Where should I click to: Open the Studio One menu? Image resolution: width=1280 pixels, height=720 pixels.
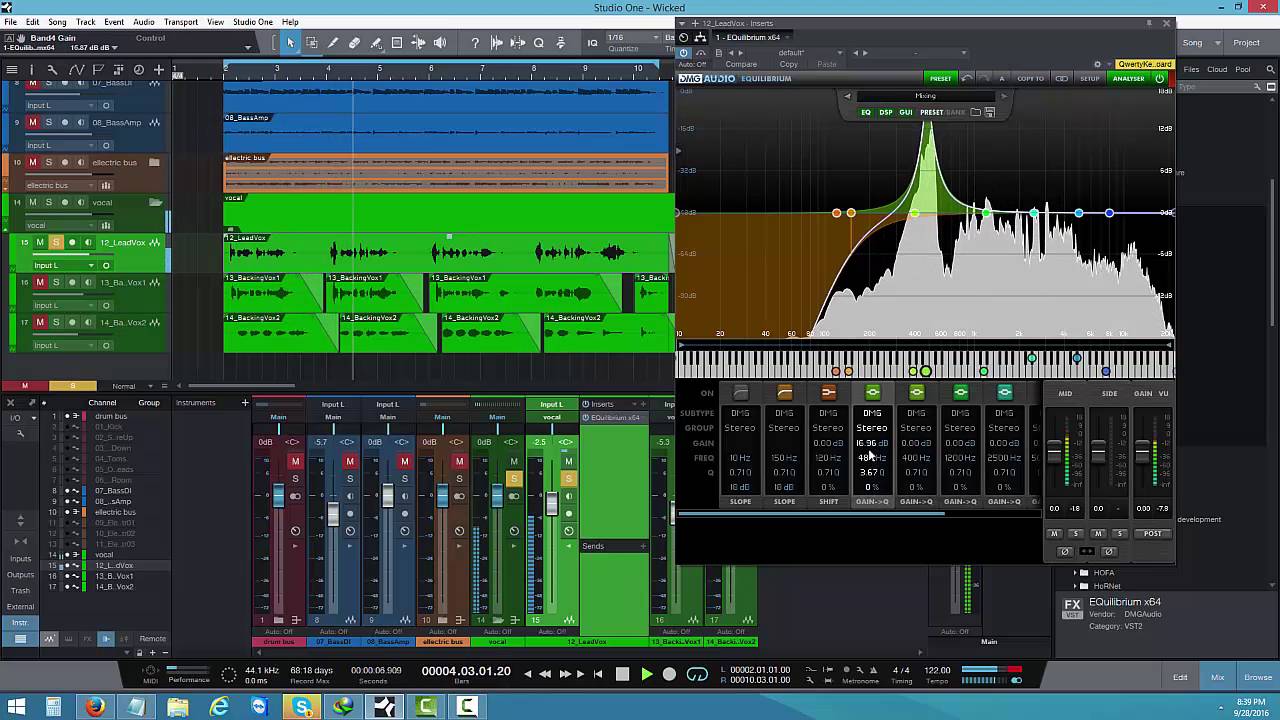point(252,22)
